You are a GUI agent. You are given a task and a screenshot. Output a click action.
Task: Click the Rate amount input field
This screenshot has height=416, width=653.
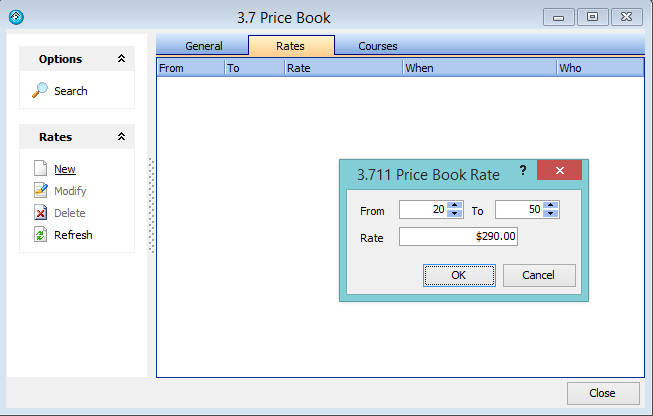tap(458, 237)
